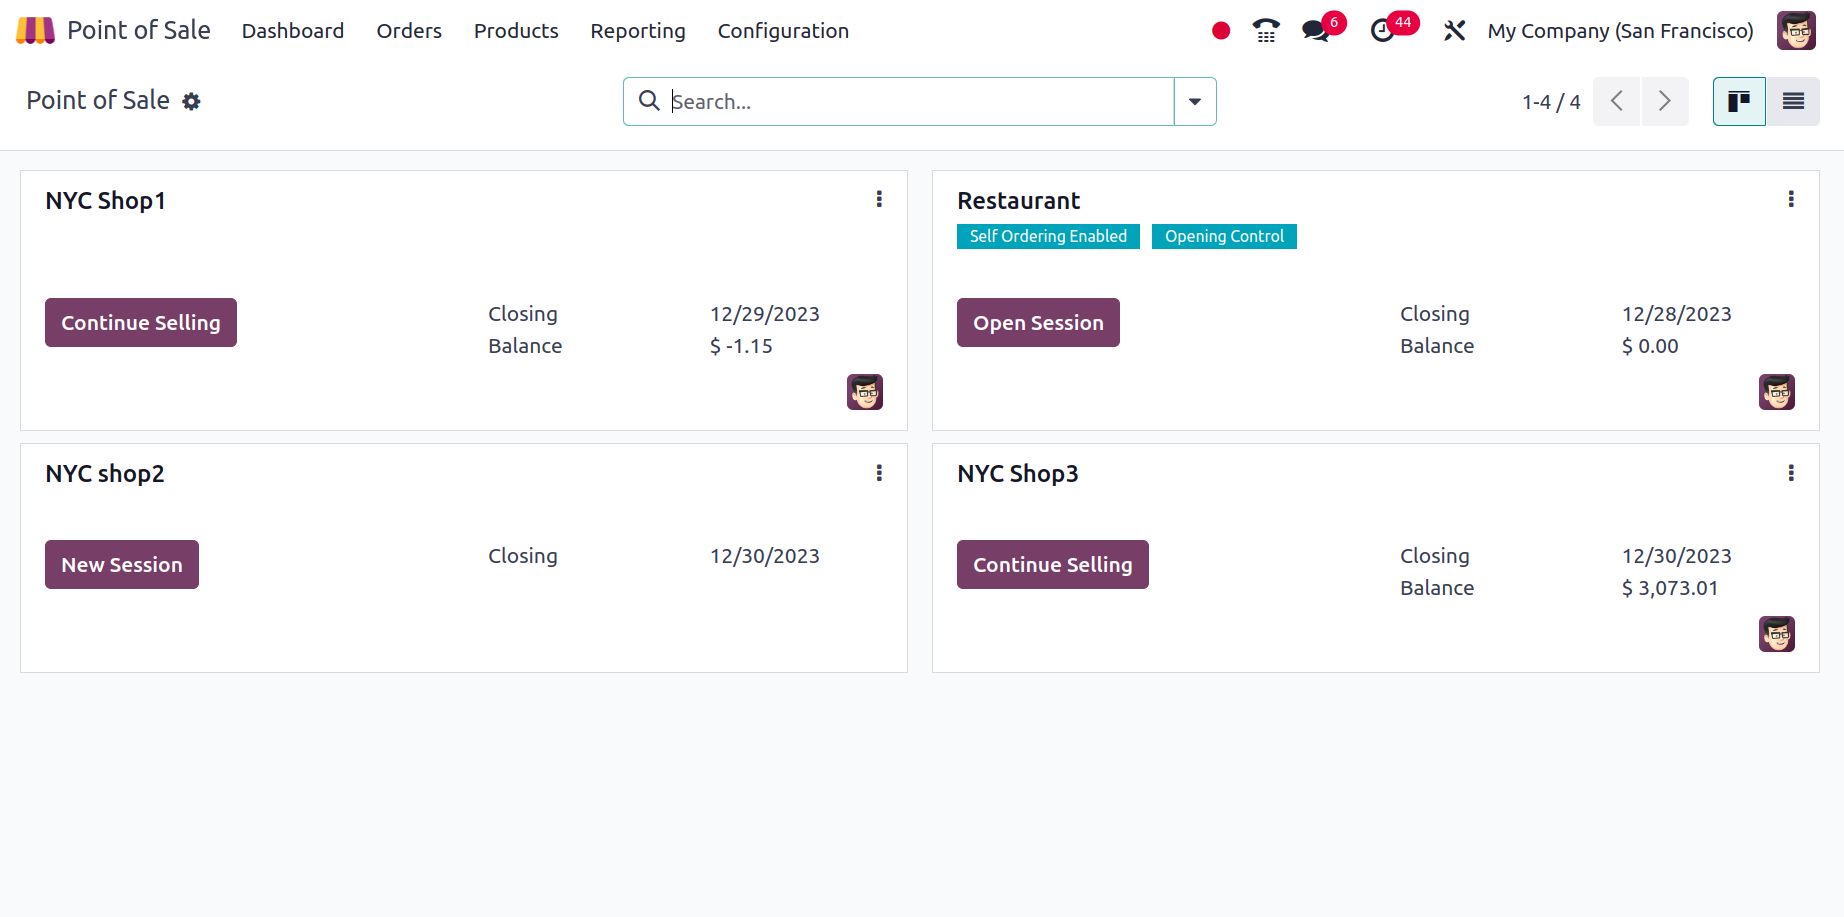This screenshot has height=917, width=1844.
Task: Click the red recording indicator icon
Action: click(1220, 31)
